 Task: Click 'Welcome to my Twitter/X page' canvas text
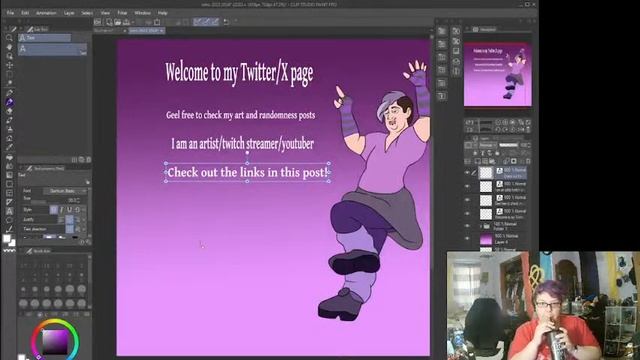click(239, 73)
